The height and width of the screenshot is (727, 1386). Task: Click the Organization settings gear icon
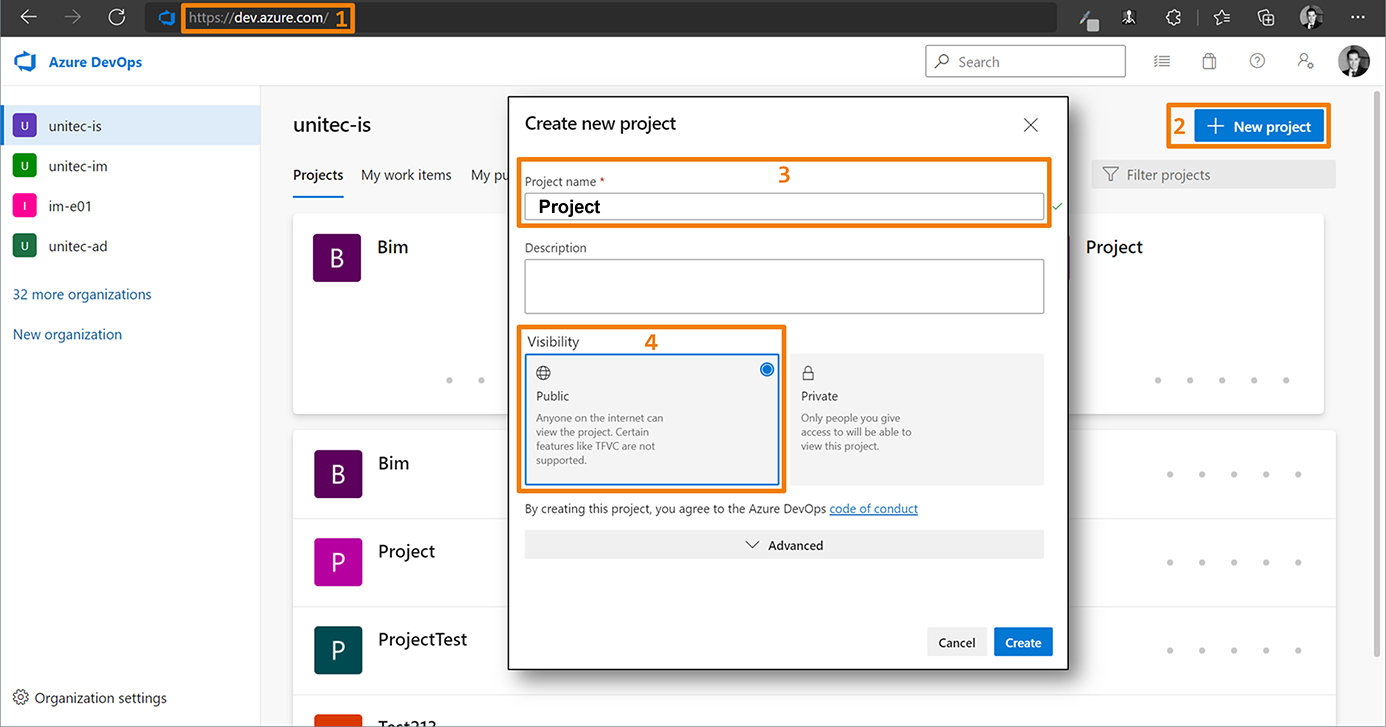click(20, 698)
